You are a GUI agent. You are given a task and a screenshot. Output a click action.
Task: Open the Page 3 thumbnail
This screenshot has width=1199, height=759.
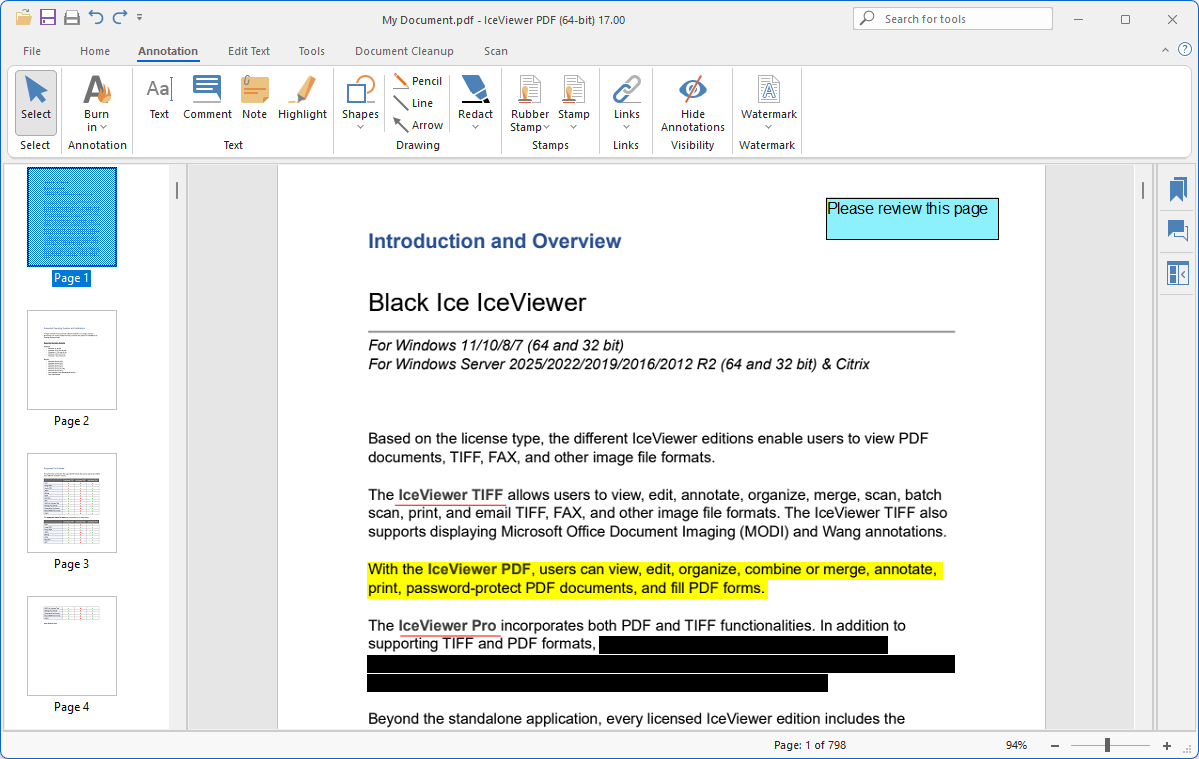[x=72, y=503]
